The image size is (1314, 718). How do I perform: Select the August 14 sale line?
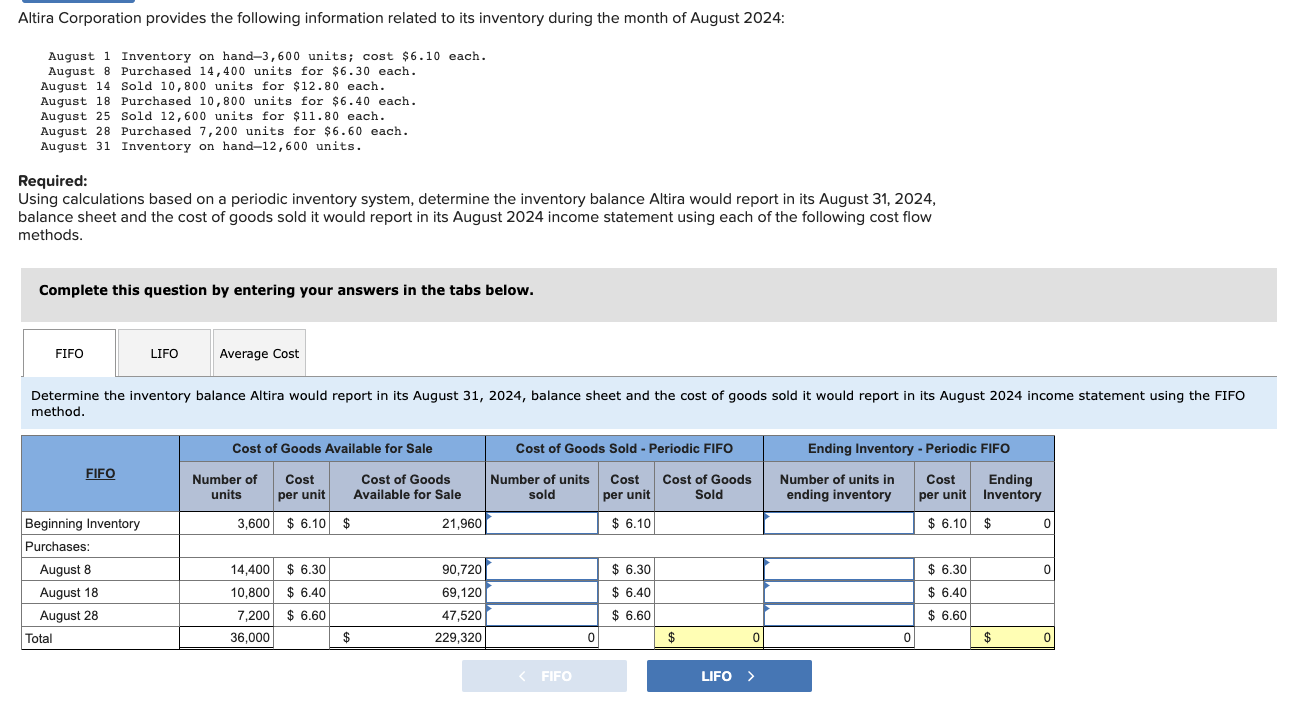pyautogui.click(x=212, y=86)
